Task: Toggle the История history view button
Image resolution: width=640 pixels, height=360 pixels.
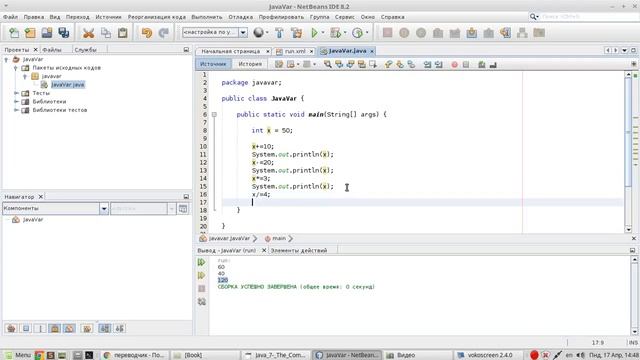Action: (250, 64)
